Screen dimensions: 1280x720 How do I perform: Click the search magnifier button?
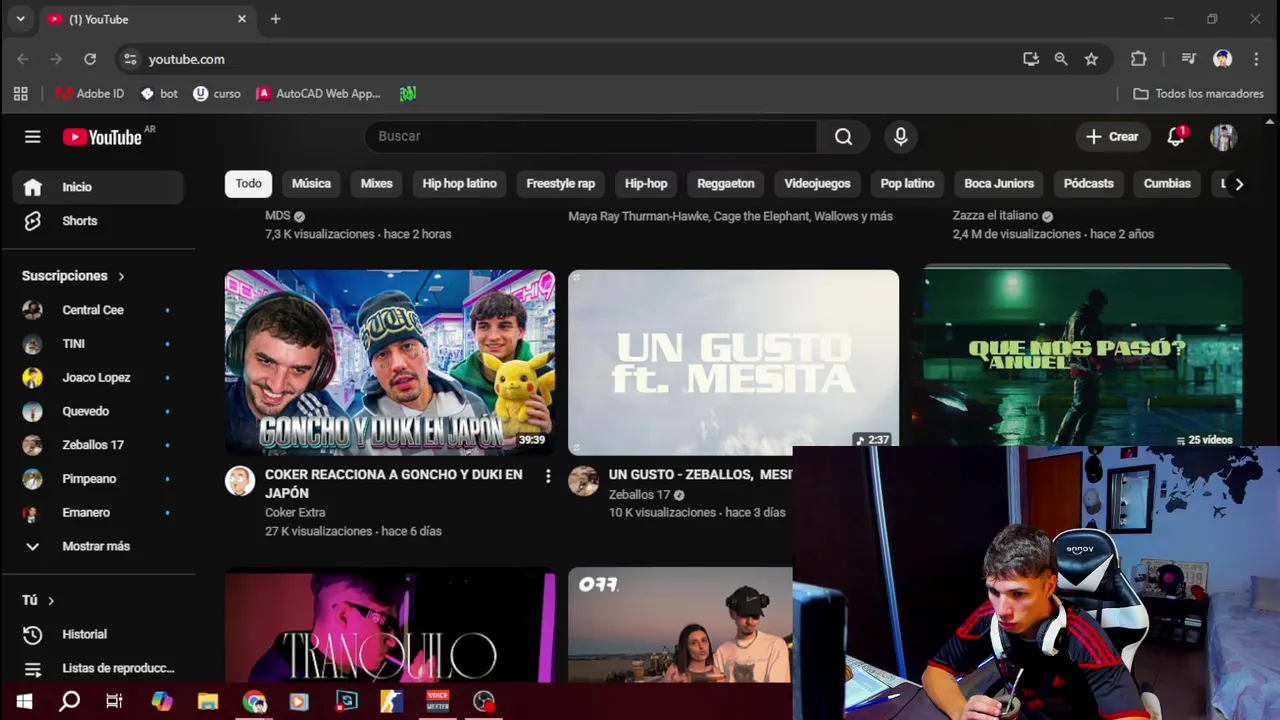[843, 137]
